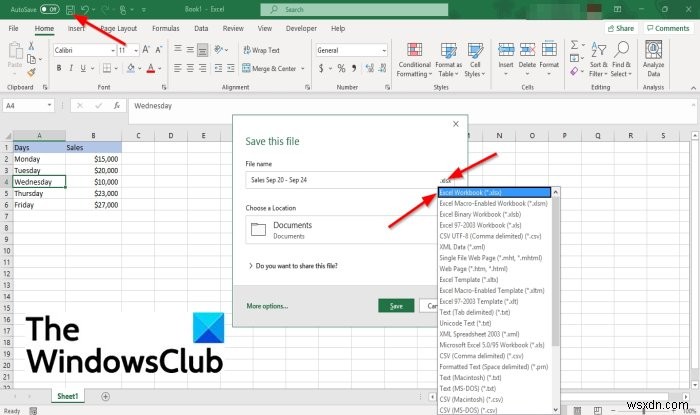The height and width of the screenshot is (415, 700).
Task: Select Excel Template (*.xltx) format
Action: [494, 280]
